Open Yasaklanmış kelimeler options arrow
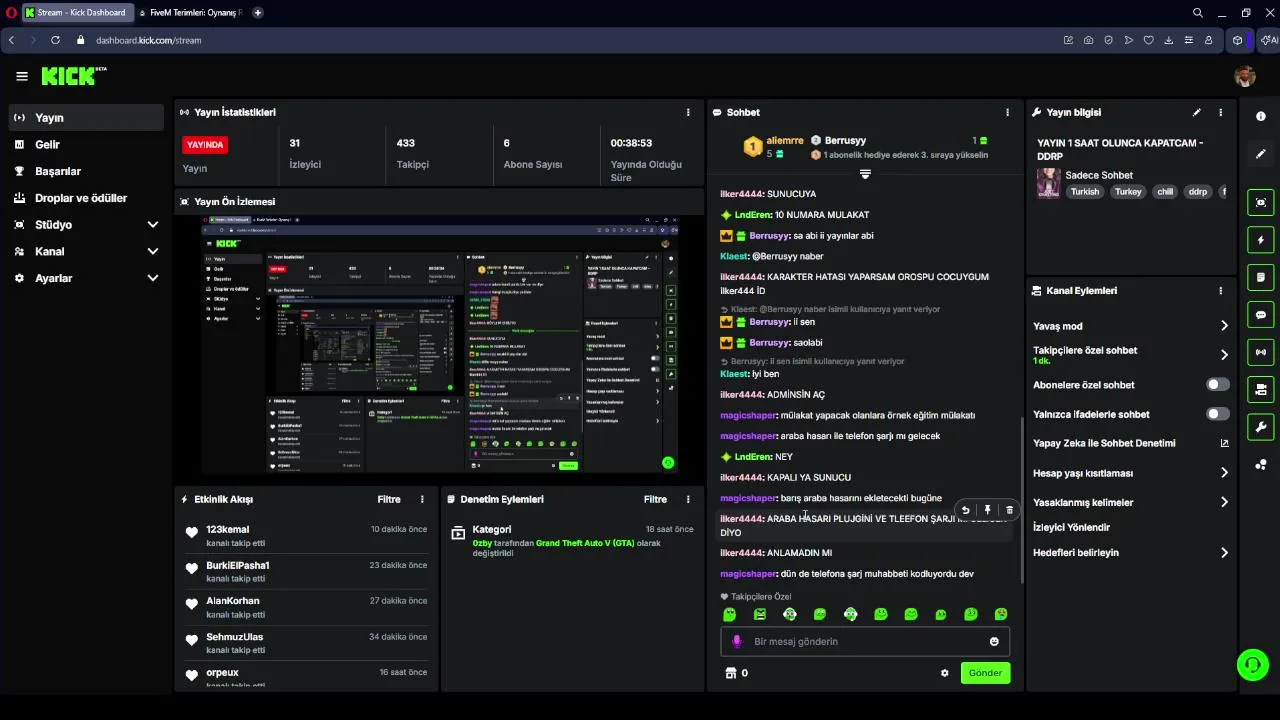The width and height of the screenshot is (1280, 720). [1224, 502]
